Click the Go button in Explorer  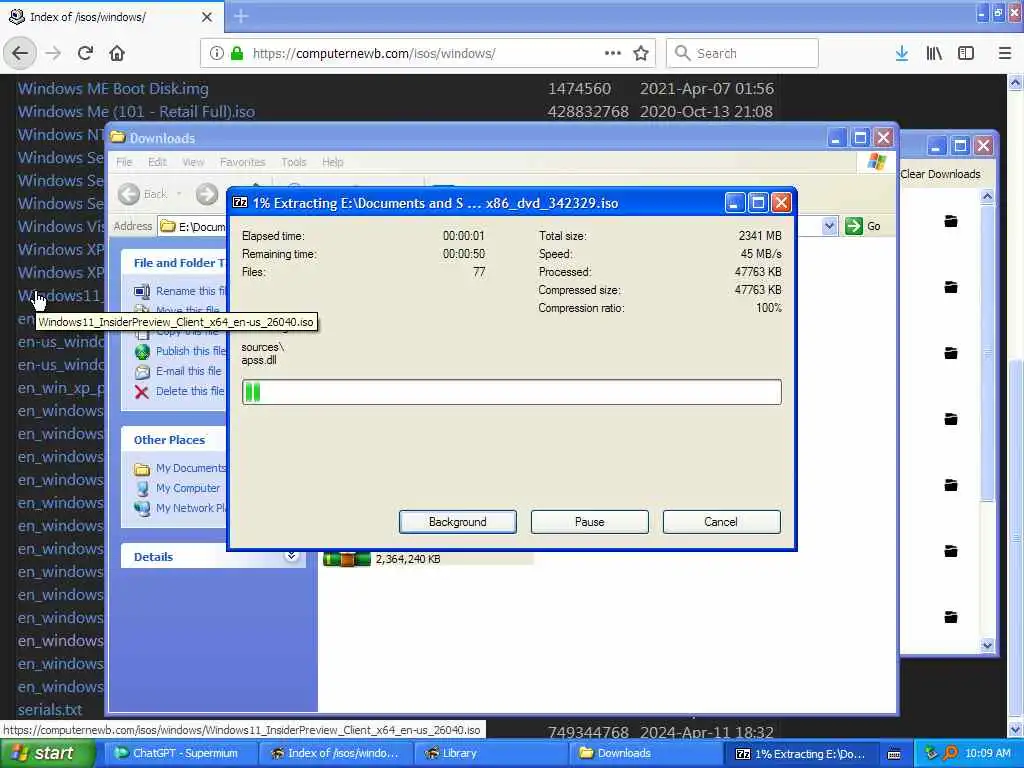coord(863,226)
